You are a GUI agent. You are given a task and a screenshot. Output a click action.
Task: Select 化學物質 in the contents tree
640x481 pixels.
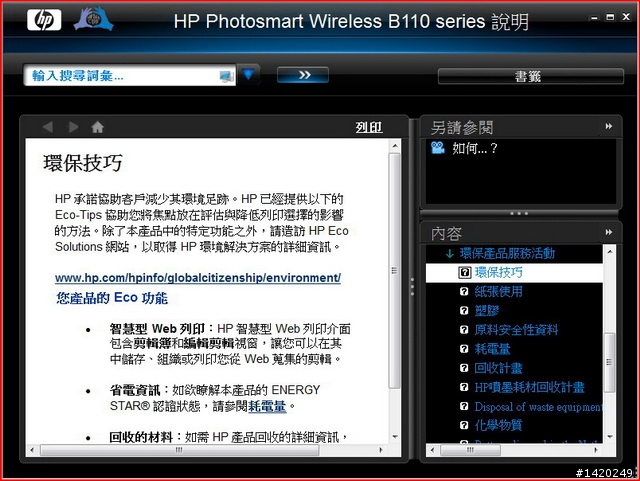[498, 425]
